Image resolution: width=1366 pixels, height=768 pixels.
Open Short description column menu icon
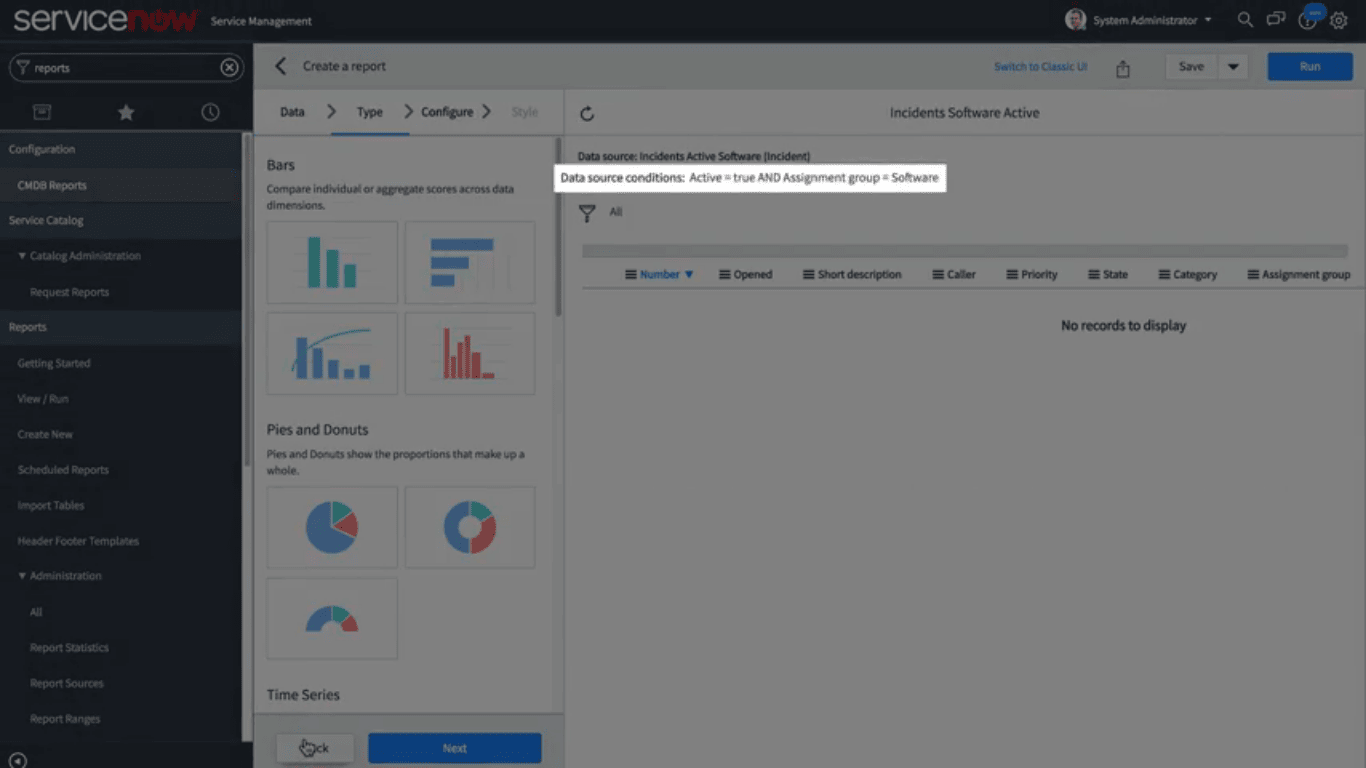(x=808, y=274)
